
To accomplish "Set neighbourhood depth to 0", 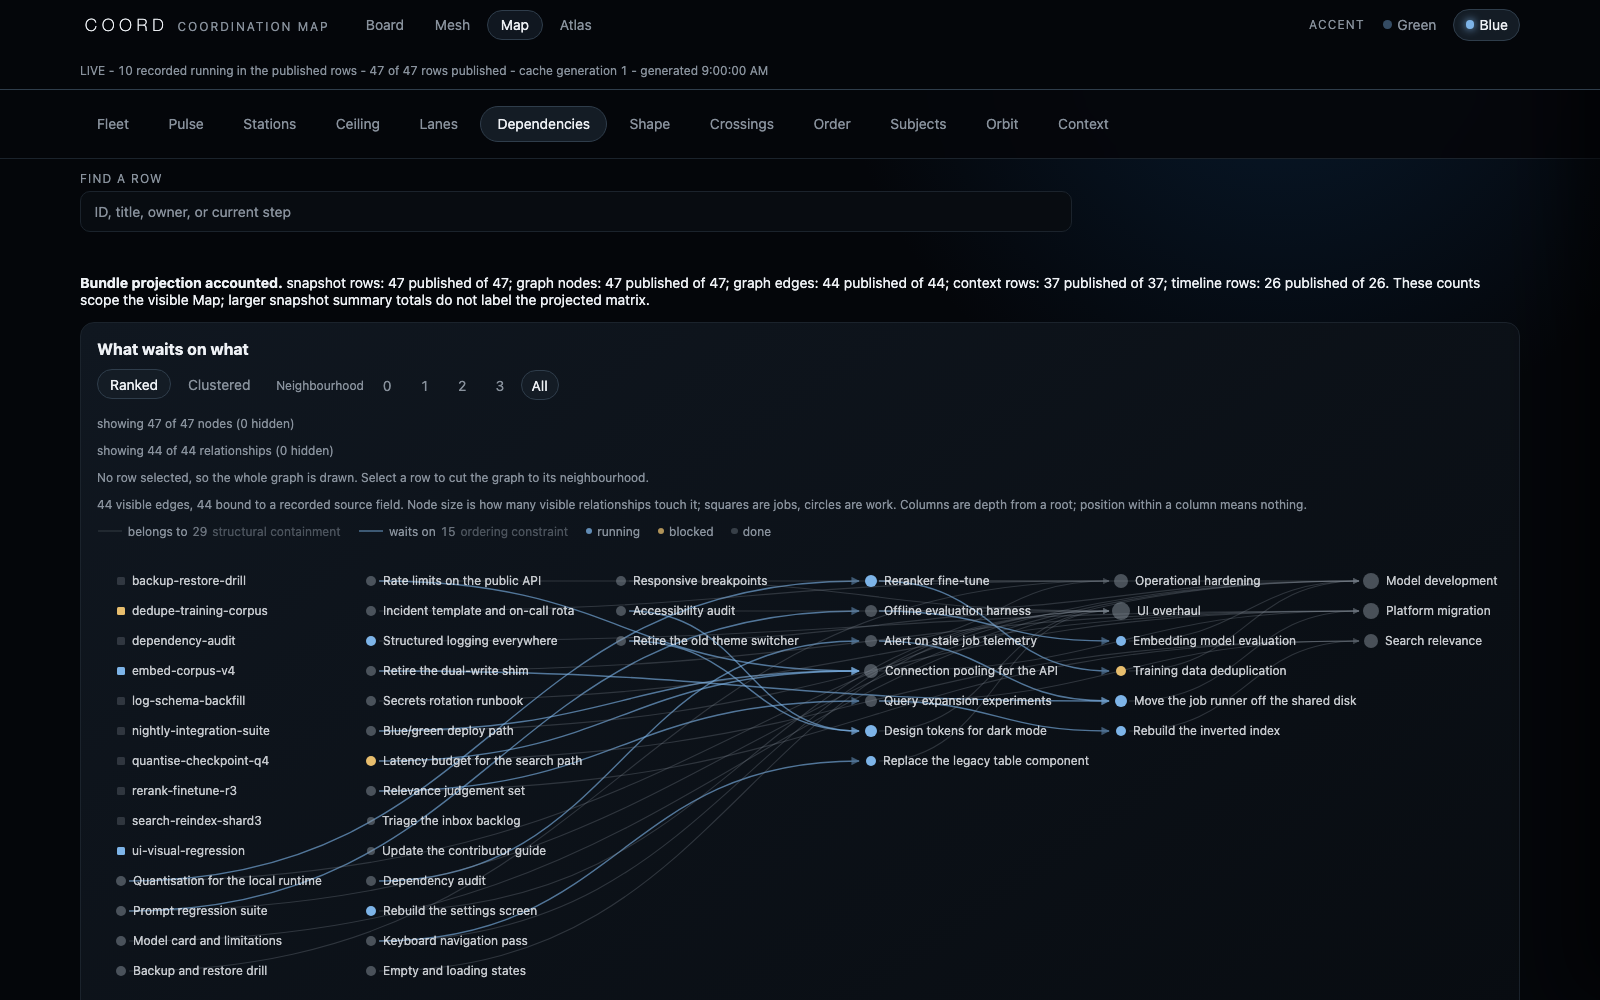I will 387,386.
